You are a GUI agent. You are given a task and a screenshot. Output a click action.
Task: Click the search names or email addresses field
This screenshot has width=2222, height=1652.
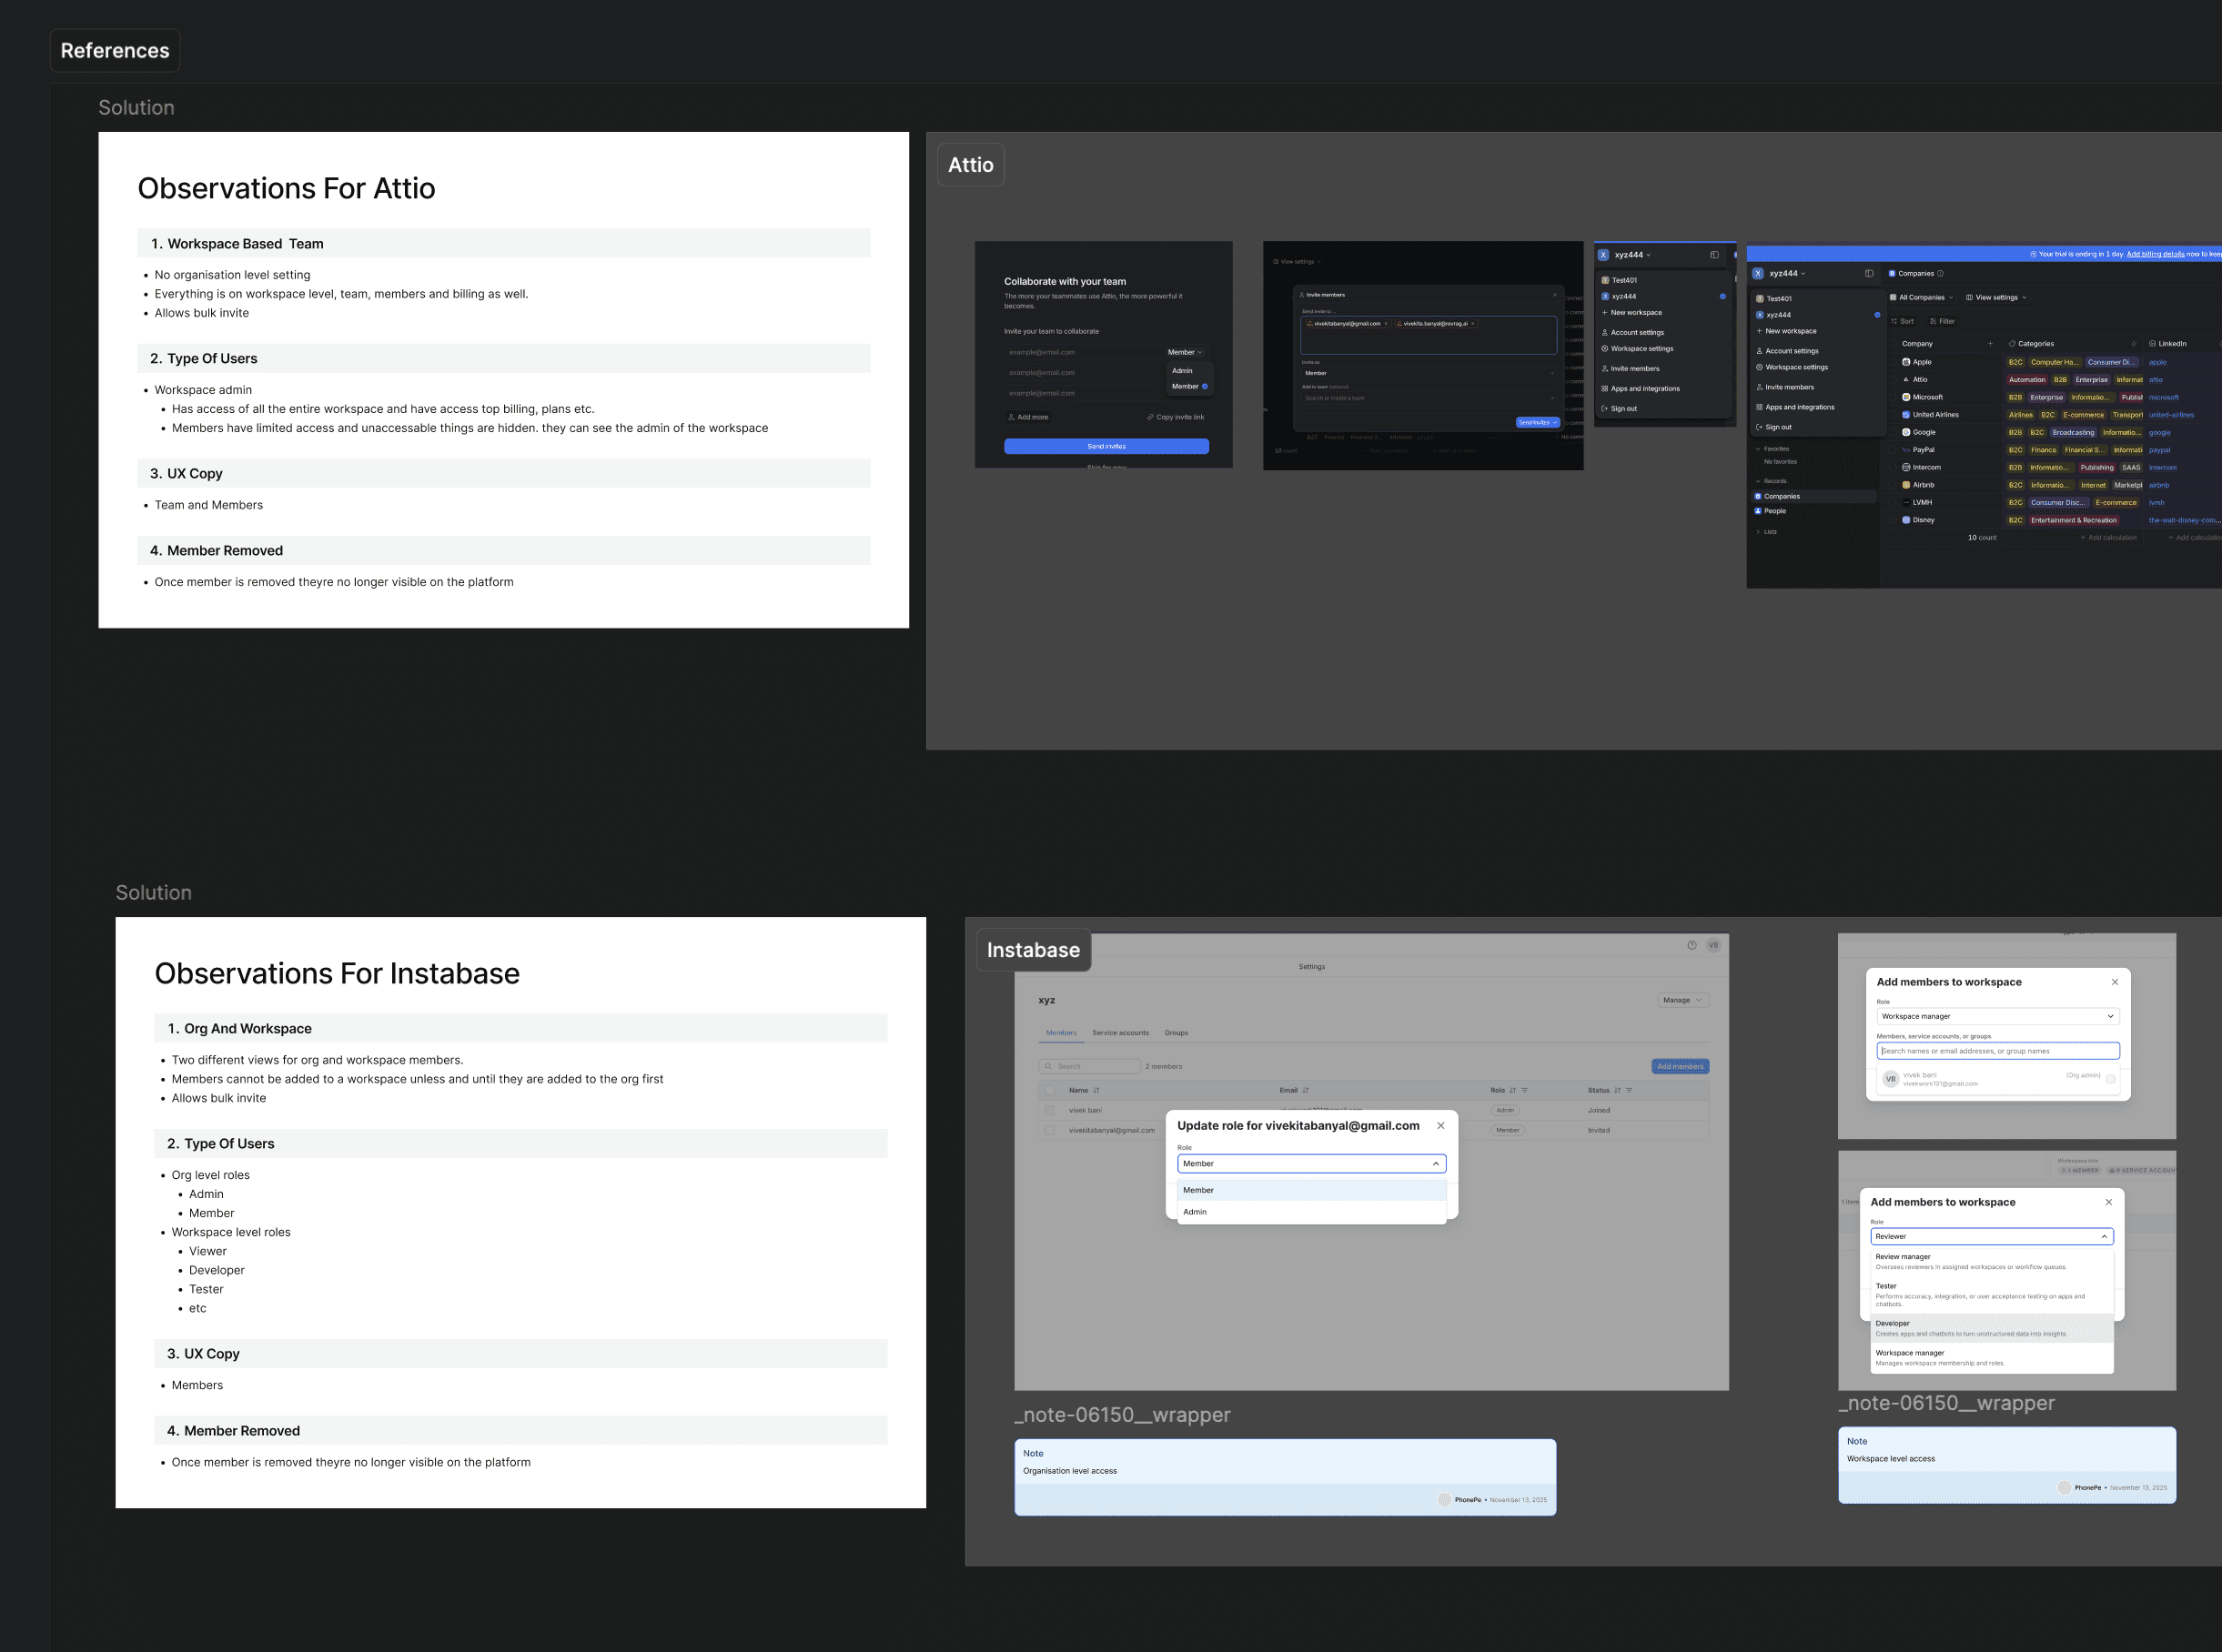point(1997,1051)
